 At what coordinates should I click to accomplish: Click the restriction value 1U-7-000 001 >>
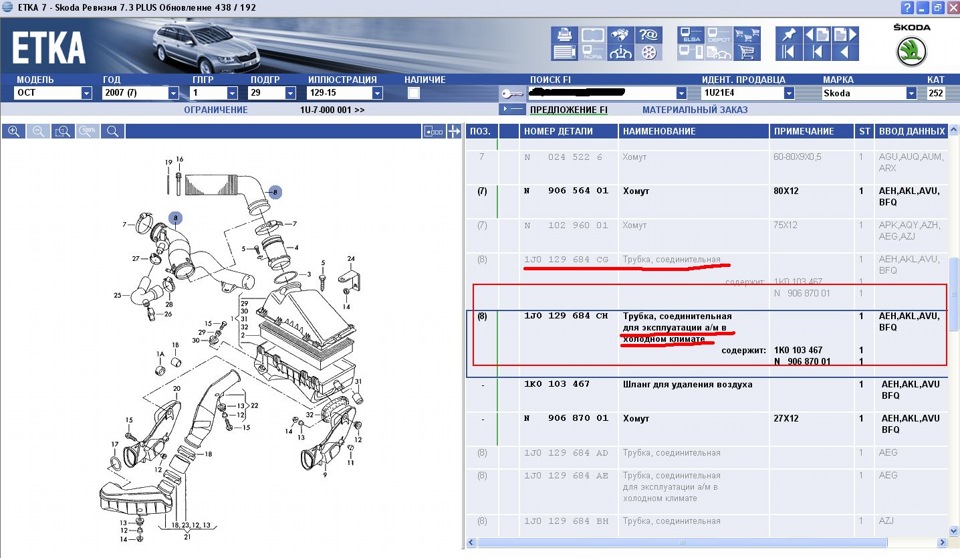point(332,110)
